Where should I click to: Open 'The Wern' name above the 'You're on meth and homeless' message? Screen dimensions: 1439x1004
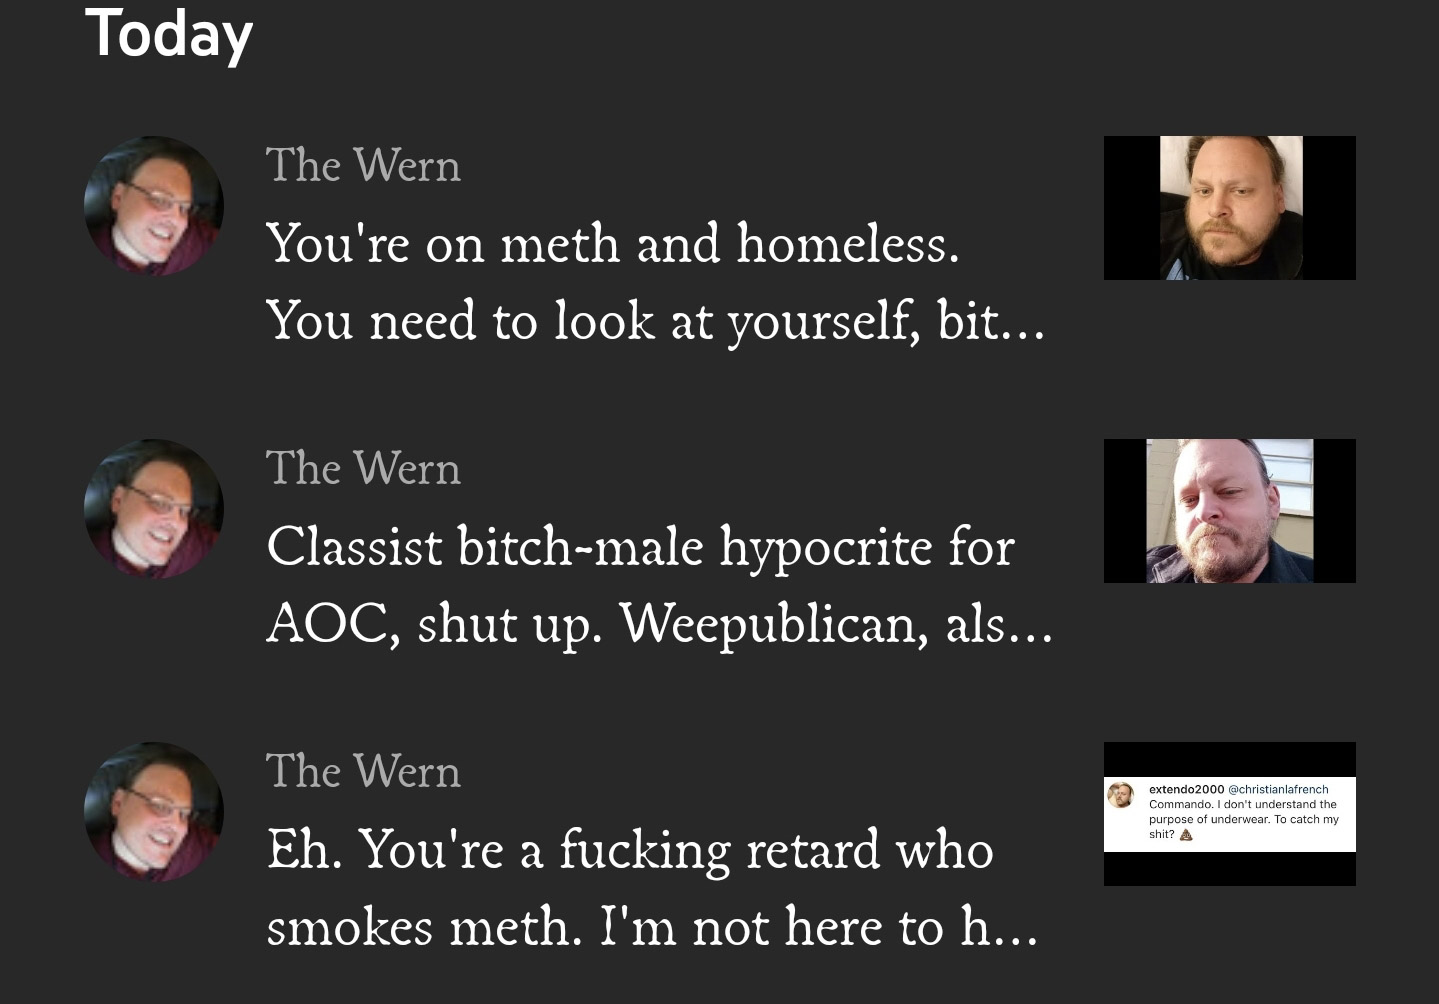click(363, 165)
